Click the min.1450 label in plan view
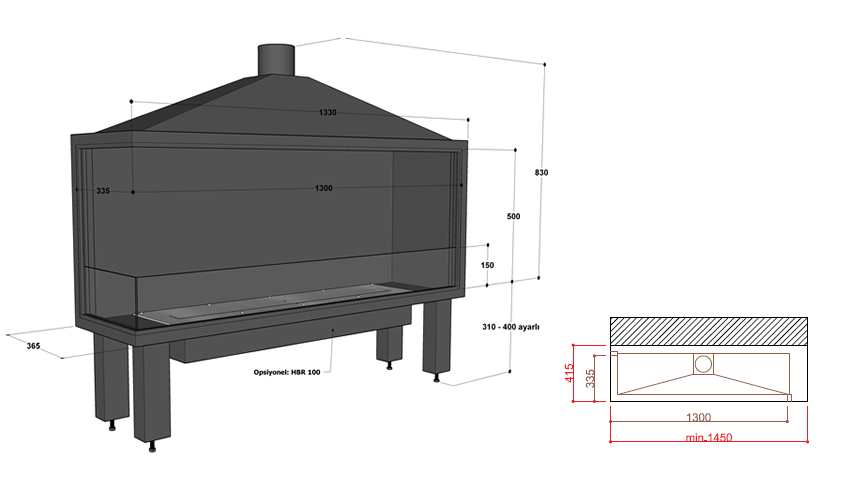The height and width of the screenshot is (498, 857). pos(709,440)
